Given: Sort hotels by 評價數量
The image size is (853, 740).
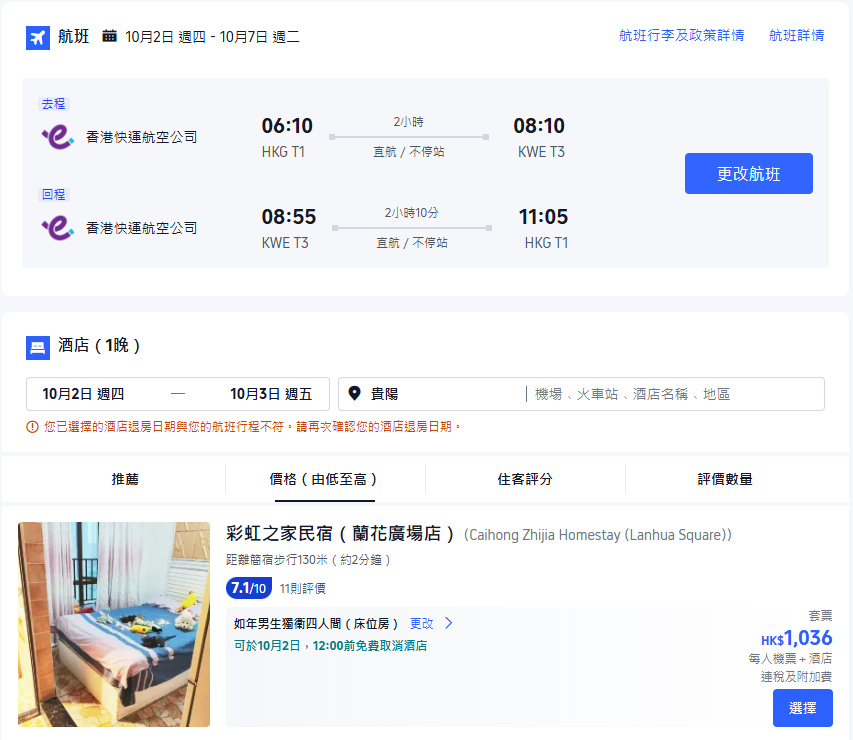Looking at the screenshot, I should [726, 479].
